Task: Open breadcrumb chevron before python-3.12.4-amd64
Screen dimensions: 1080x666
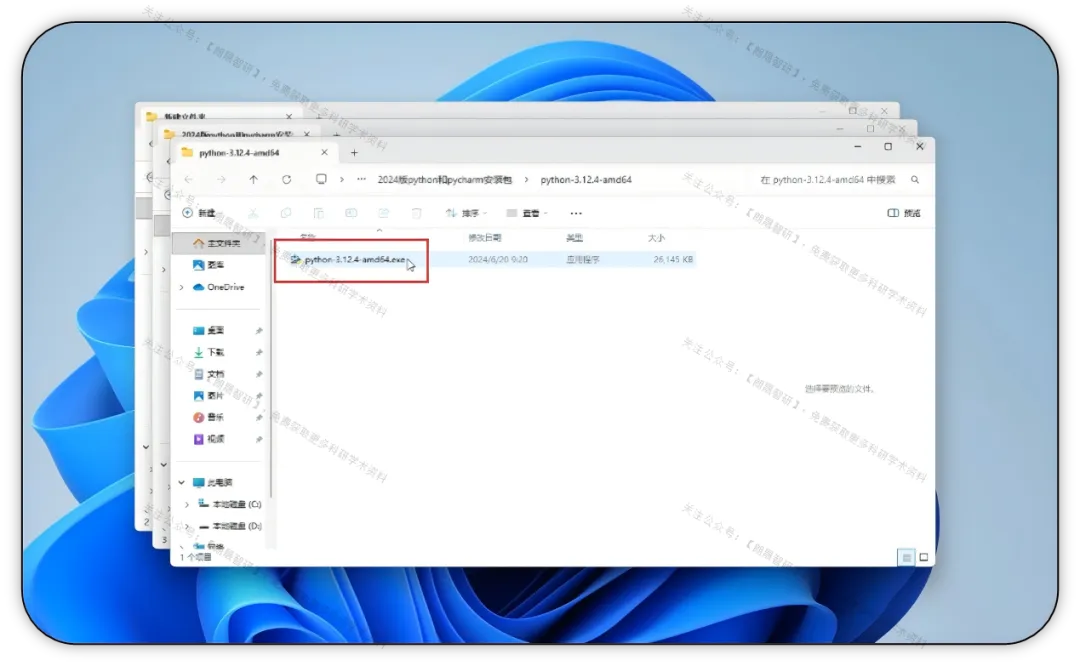Action: [526, 180]
